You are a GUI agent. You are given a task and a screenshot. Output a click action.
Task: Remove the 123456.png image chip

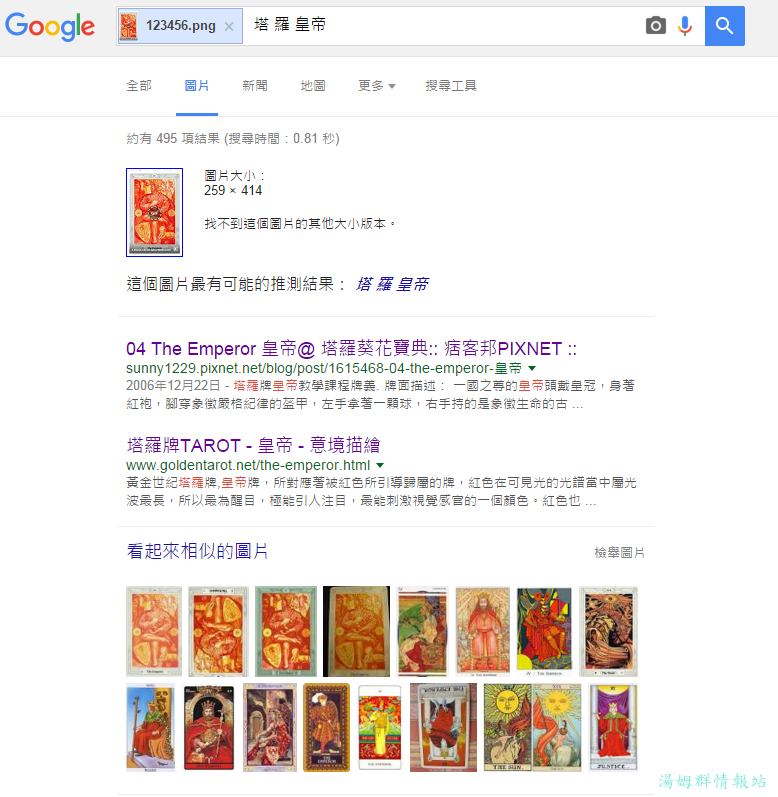coord(229,26)
